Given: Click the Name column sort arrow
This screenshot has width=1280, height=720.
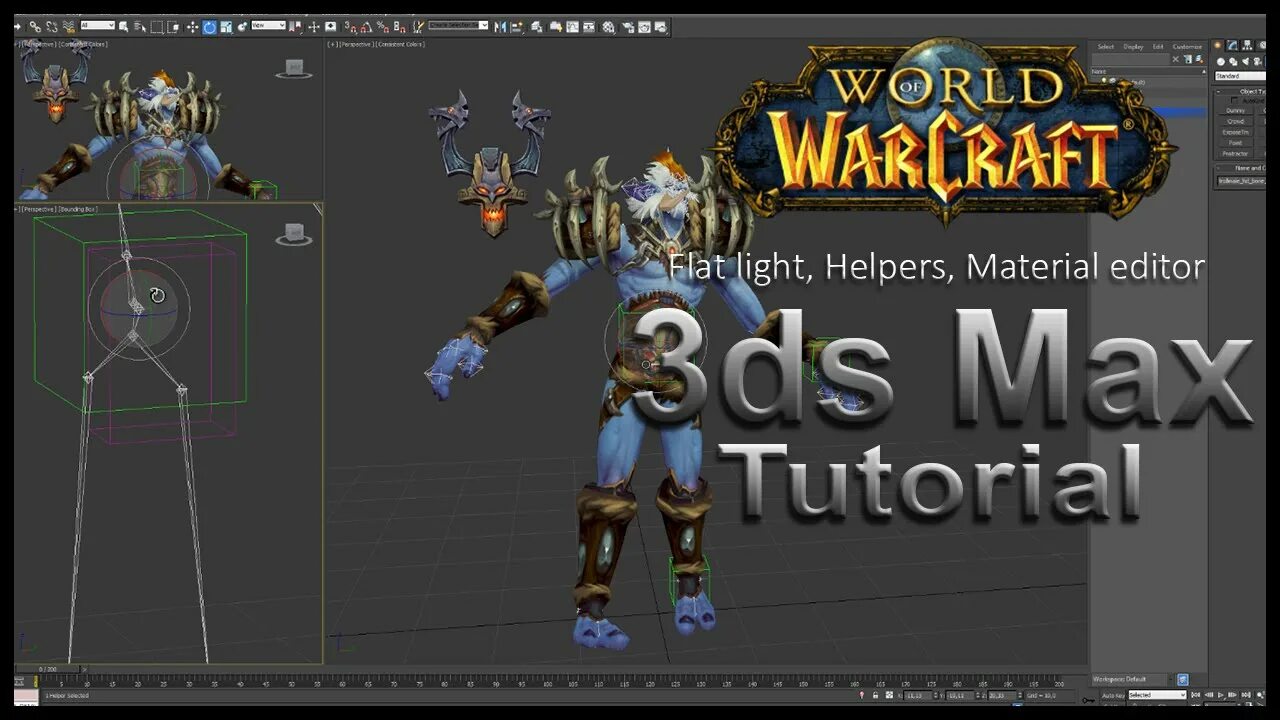Looking at the screenshot, I should tap(1204, 72).
